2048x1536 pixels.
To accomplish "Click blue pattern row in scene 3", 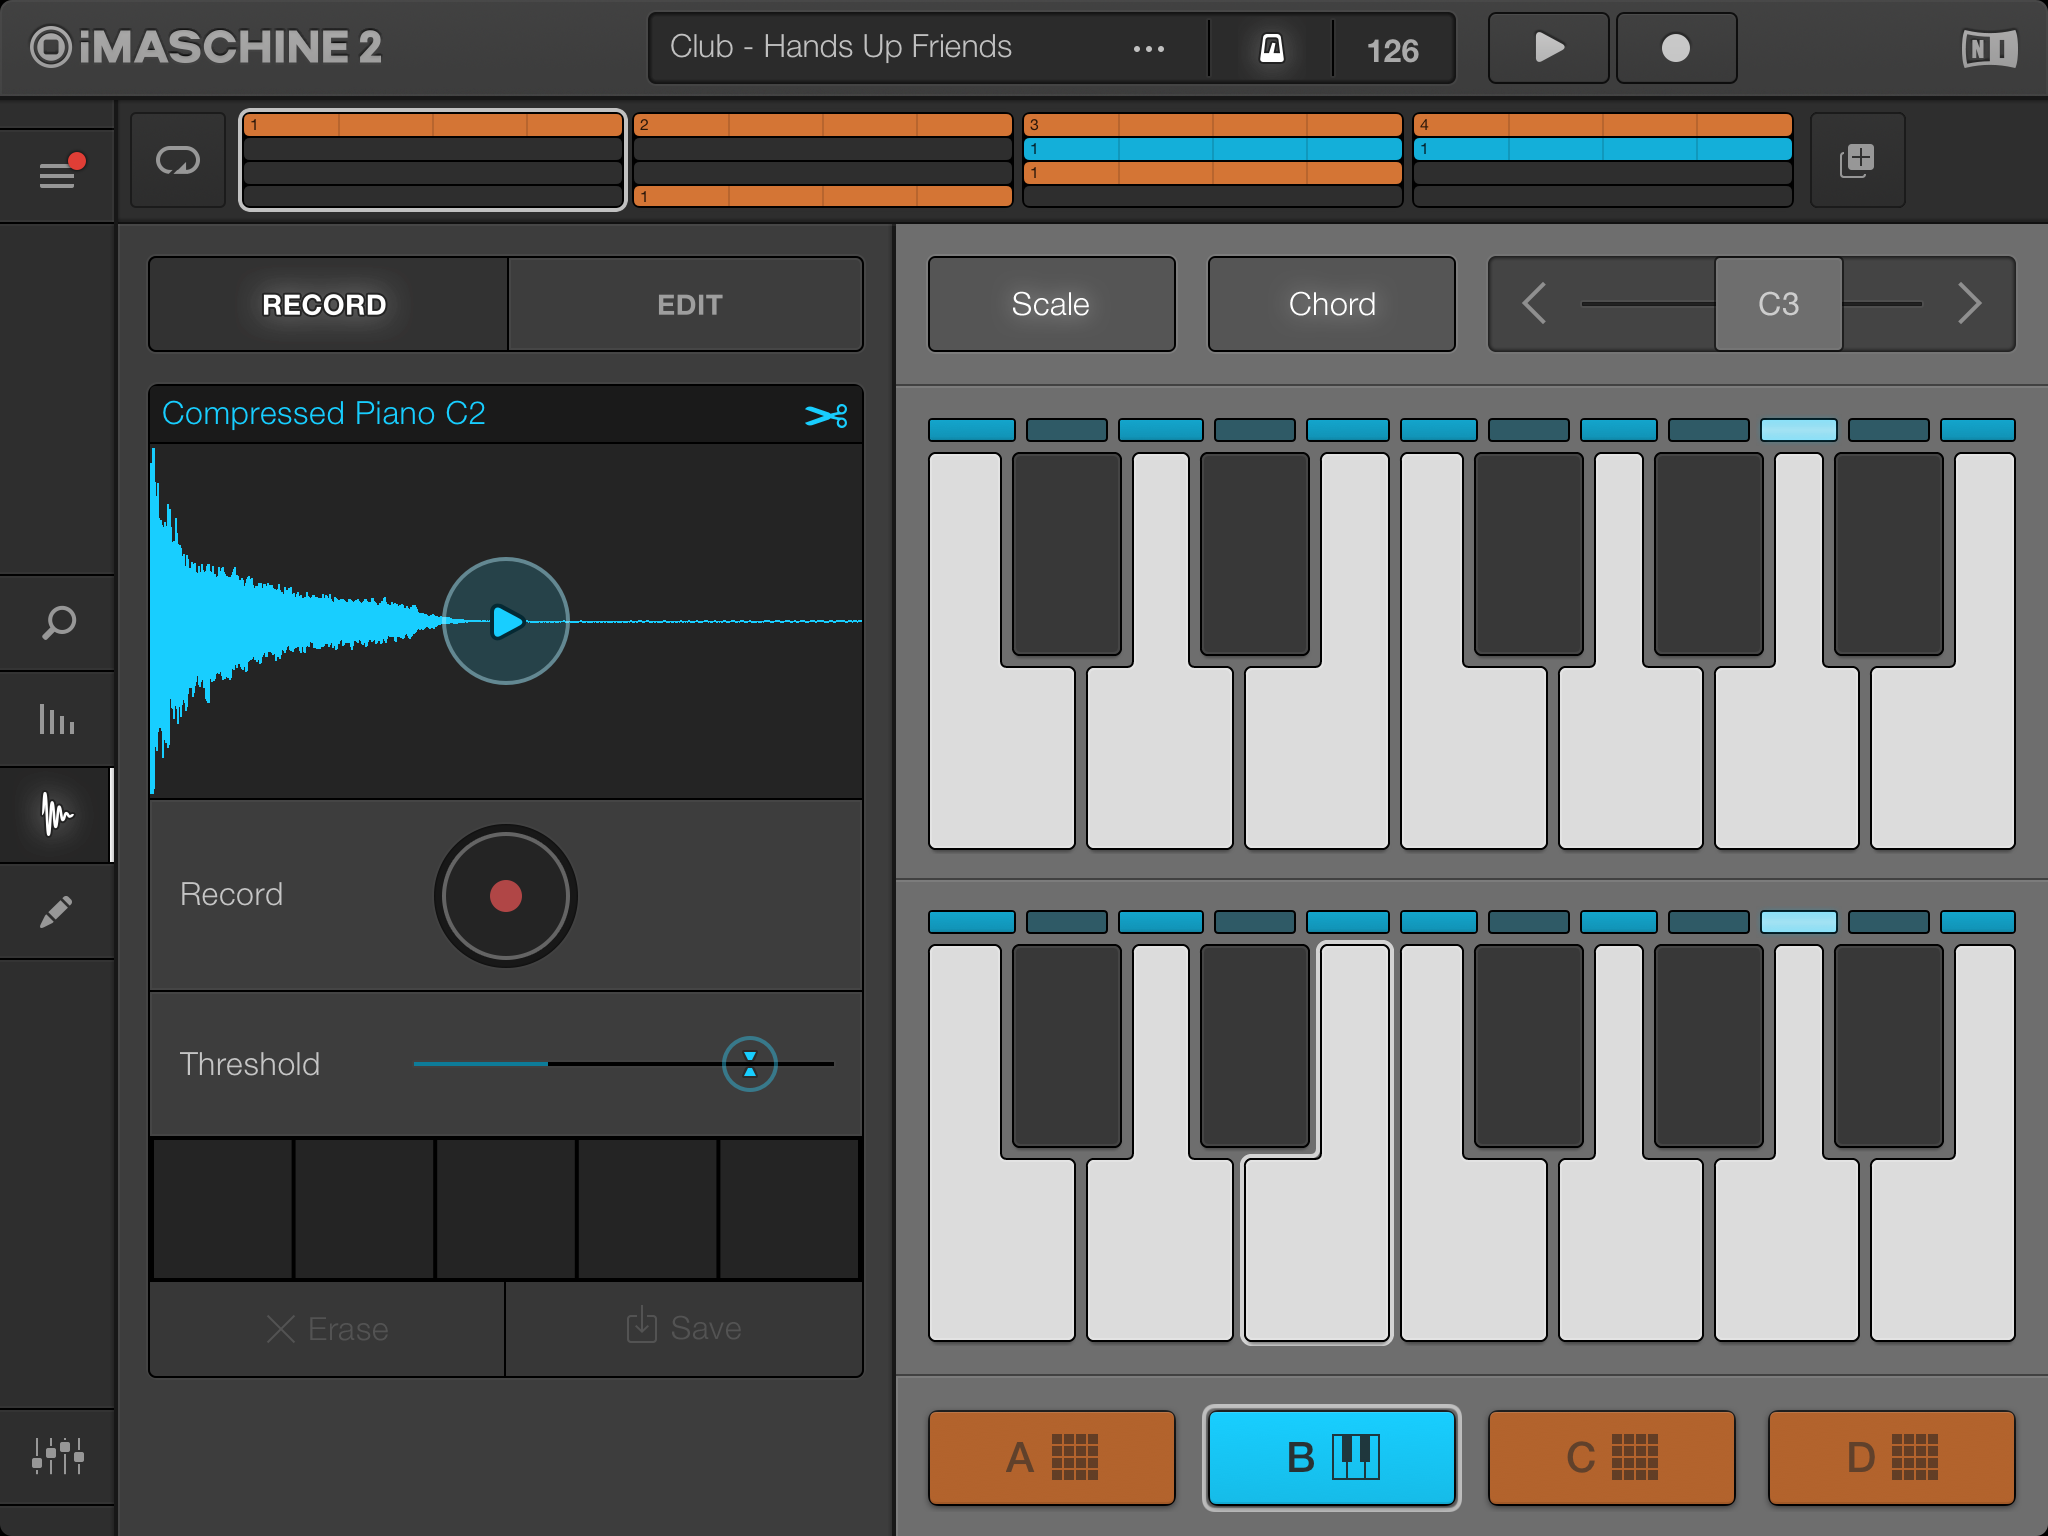I will pyautogui.click(x=1213, y=149).
